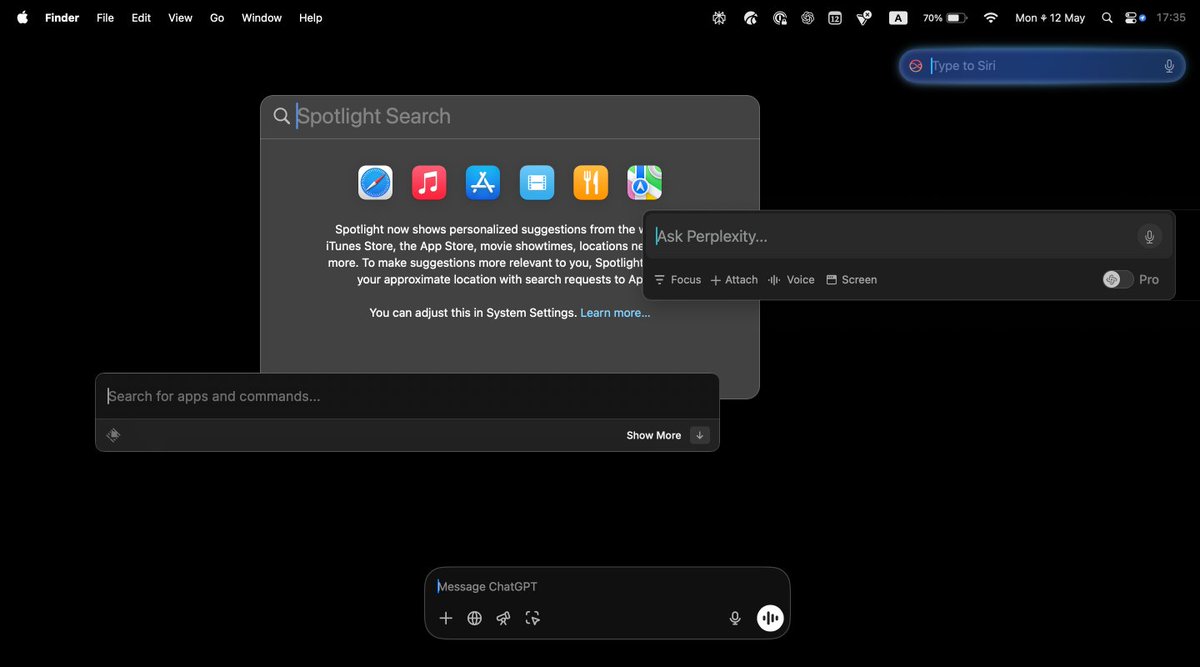Open the Maps icon in Spotlight
Image resolution: width=1200 pixels, height=667 pixels.
coord(645,183)
